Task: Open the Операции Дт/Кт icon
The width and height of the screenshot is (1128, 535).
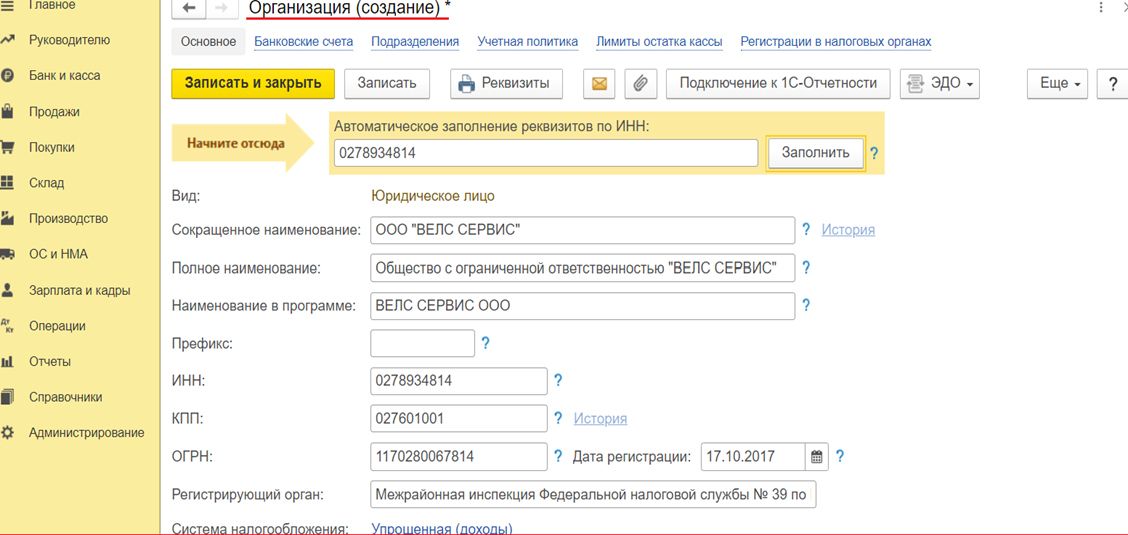Action: [x=8, y=326]
